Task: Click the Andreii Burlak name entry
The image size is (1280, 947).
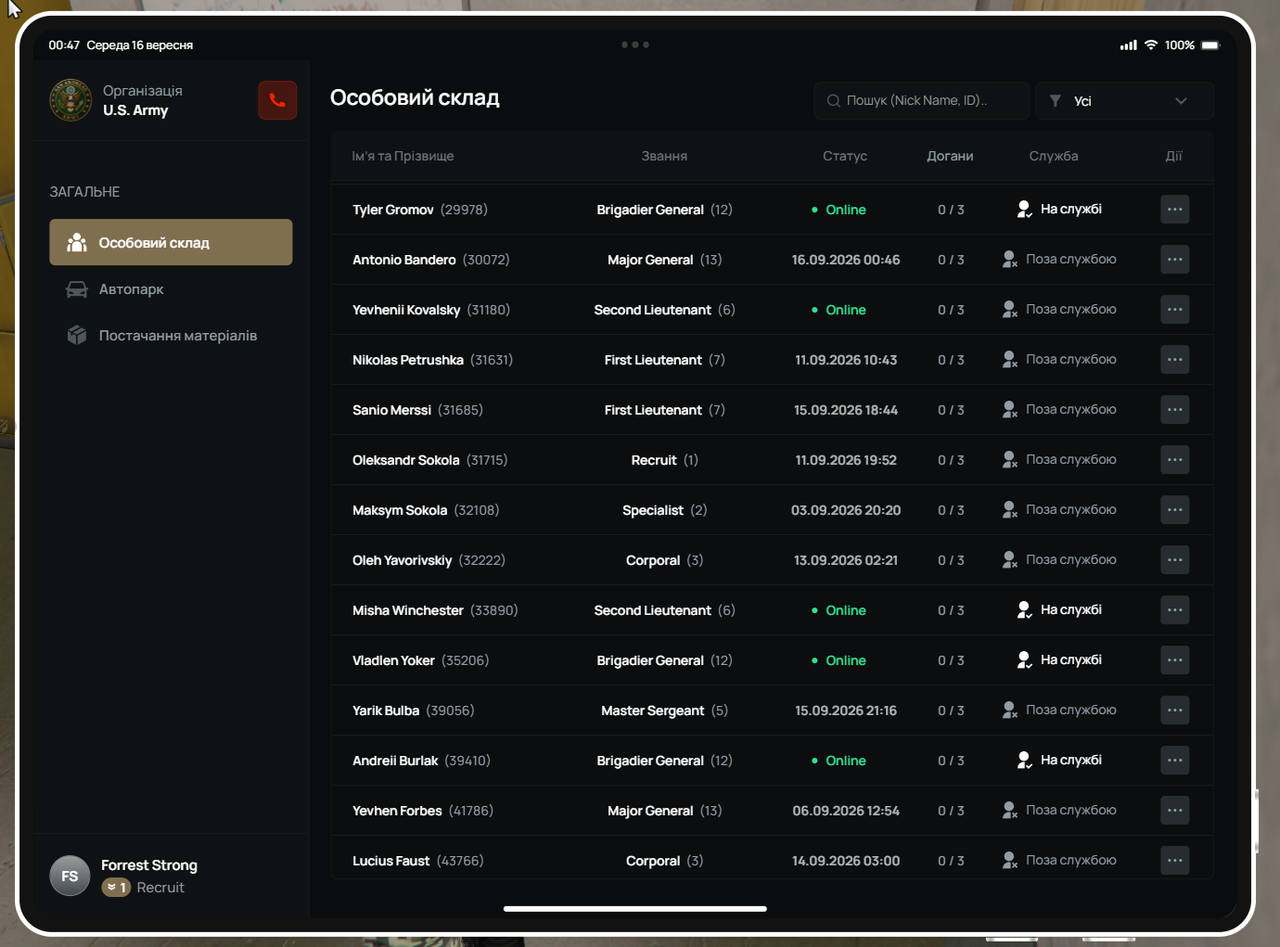Action: pos(395,760)
